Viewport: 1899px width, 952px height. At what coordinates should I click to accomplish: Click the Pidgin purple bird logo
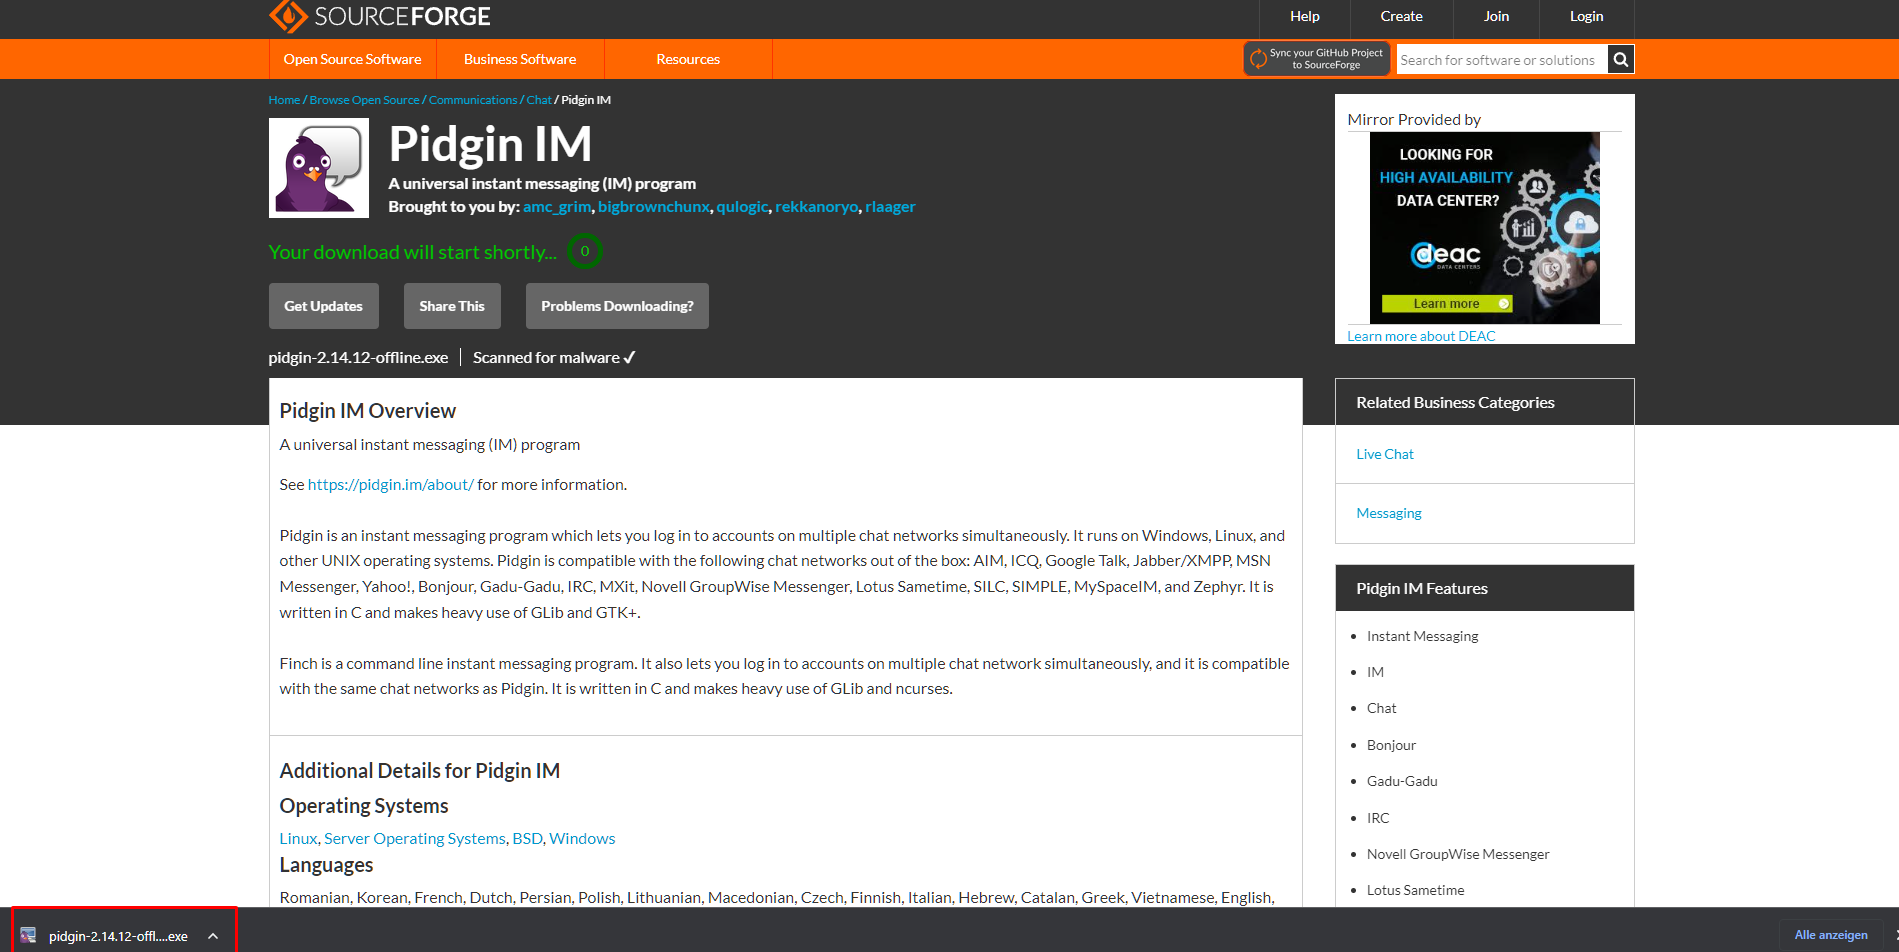click(x=319, y=168)
